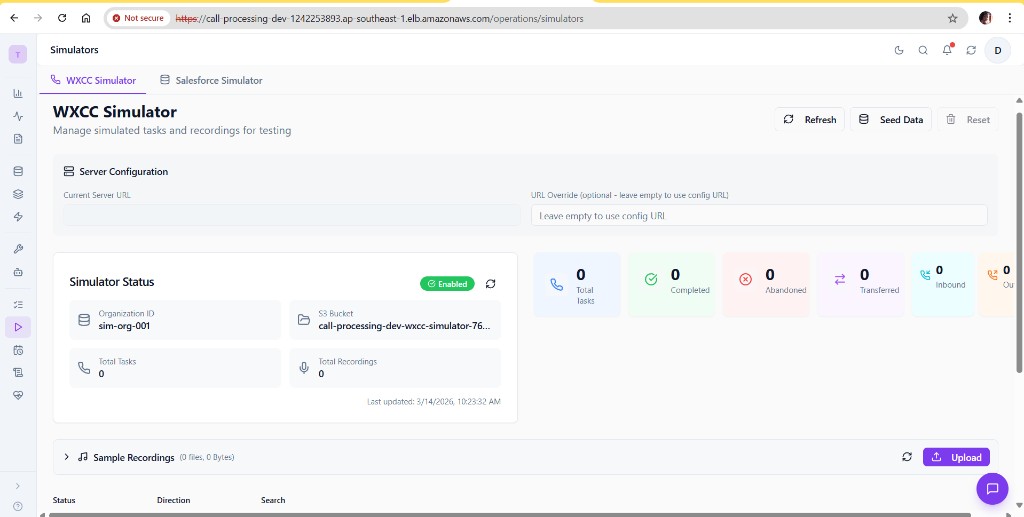Click the Completed stat card

[x=671, y=285]
